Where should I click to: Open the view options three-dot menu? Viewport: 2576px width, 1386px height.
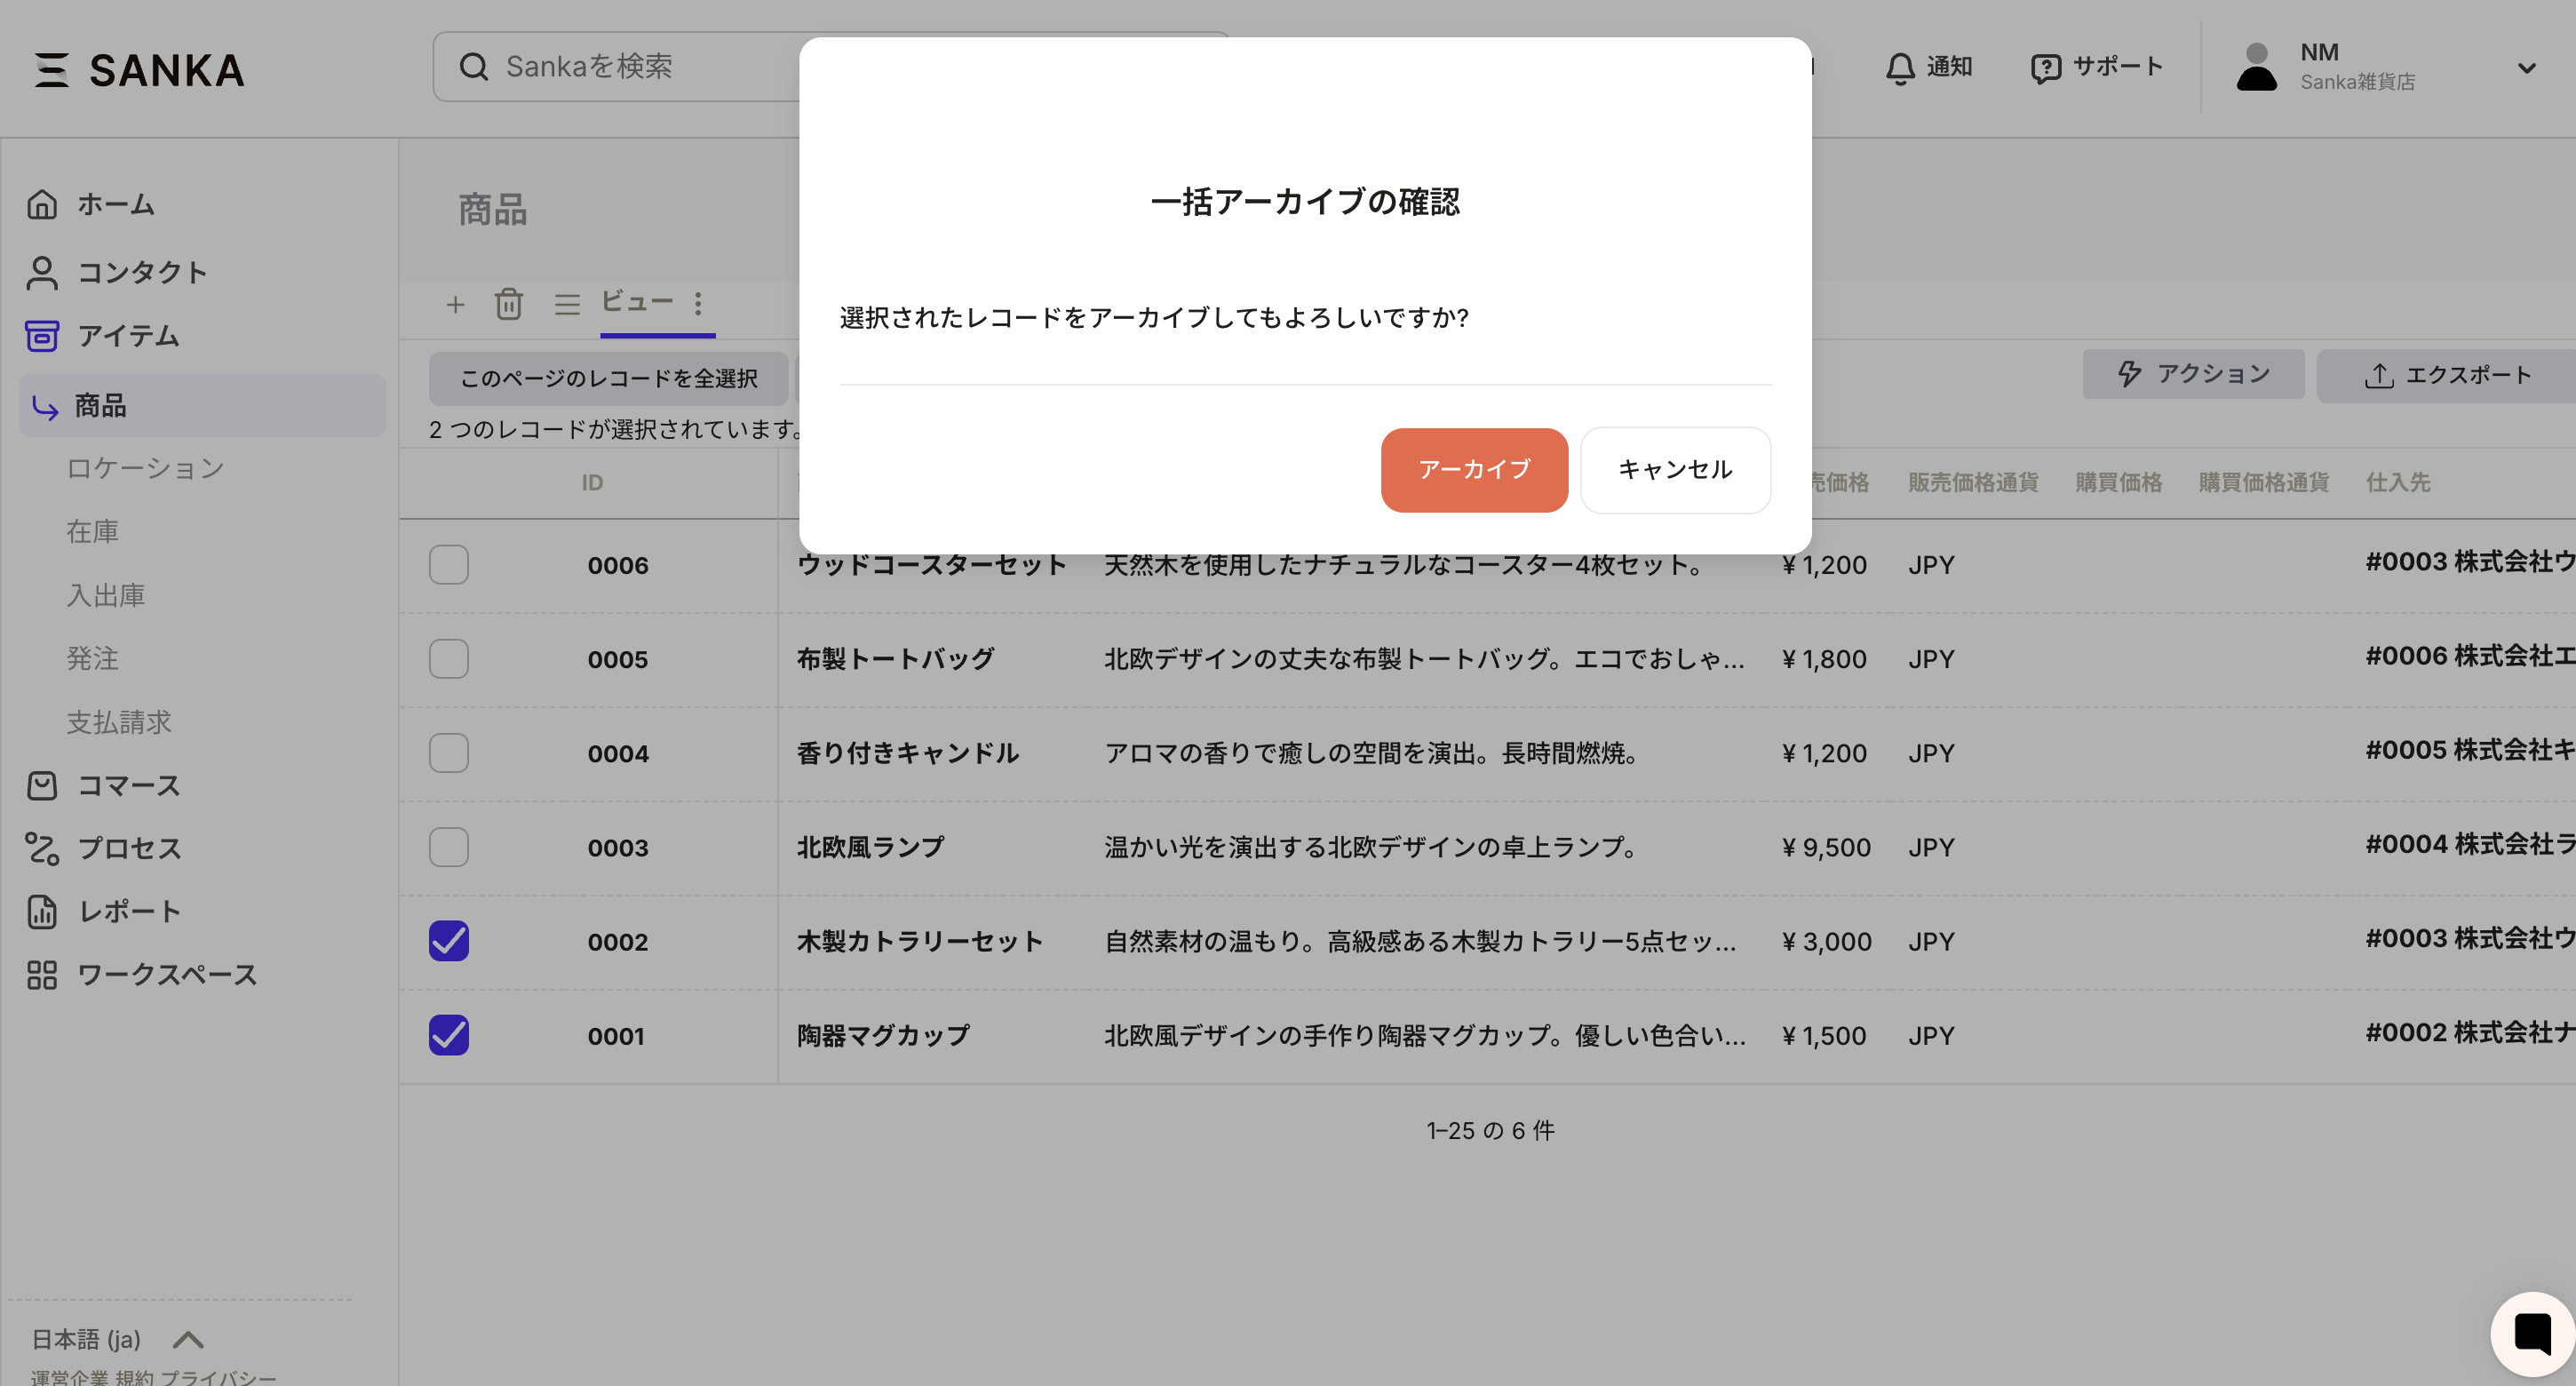pos(698,303)
